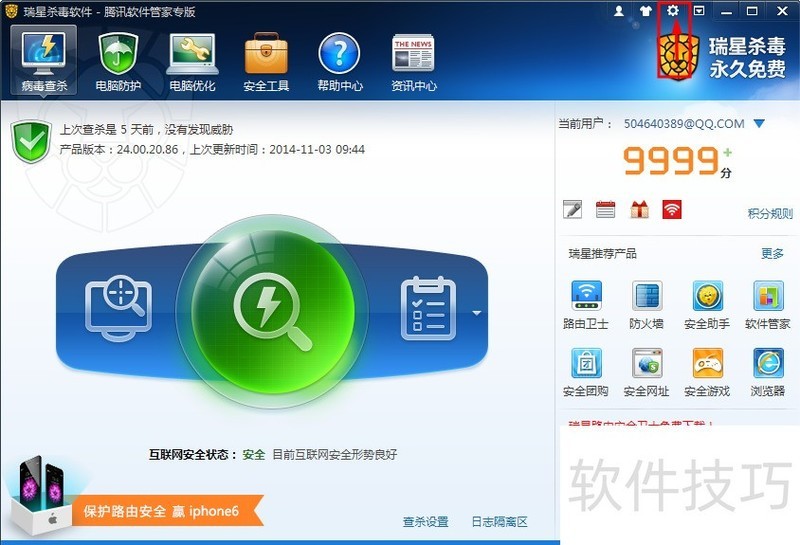Image resolution: width=800 pixels, height=545 pixels.
Task: Open 安全团购 safe group buying
Action: coord(586,373)
